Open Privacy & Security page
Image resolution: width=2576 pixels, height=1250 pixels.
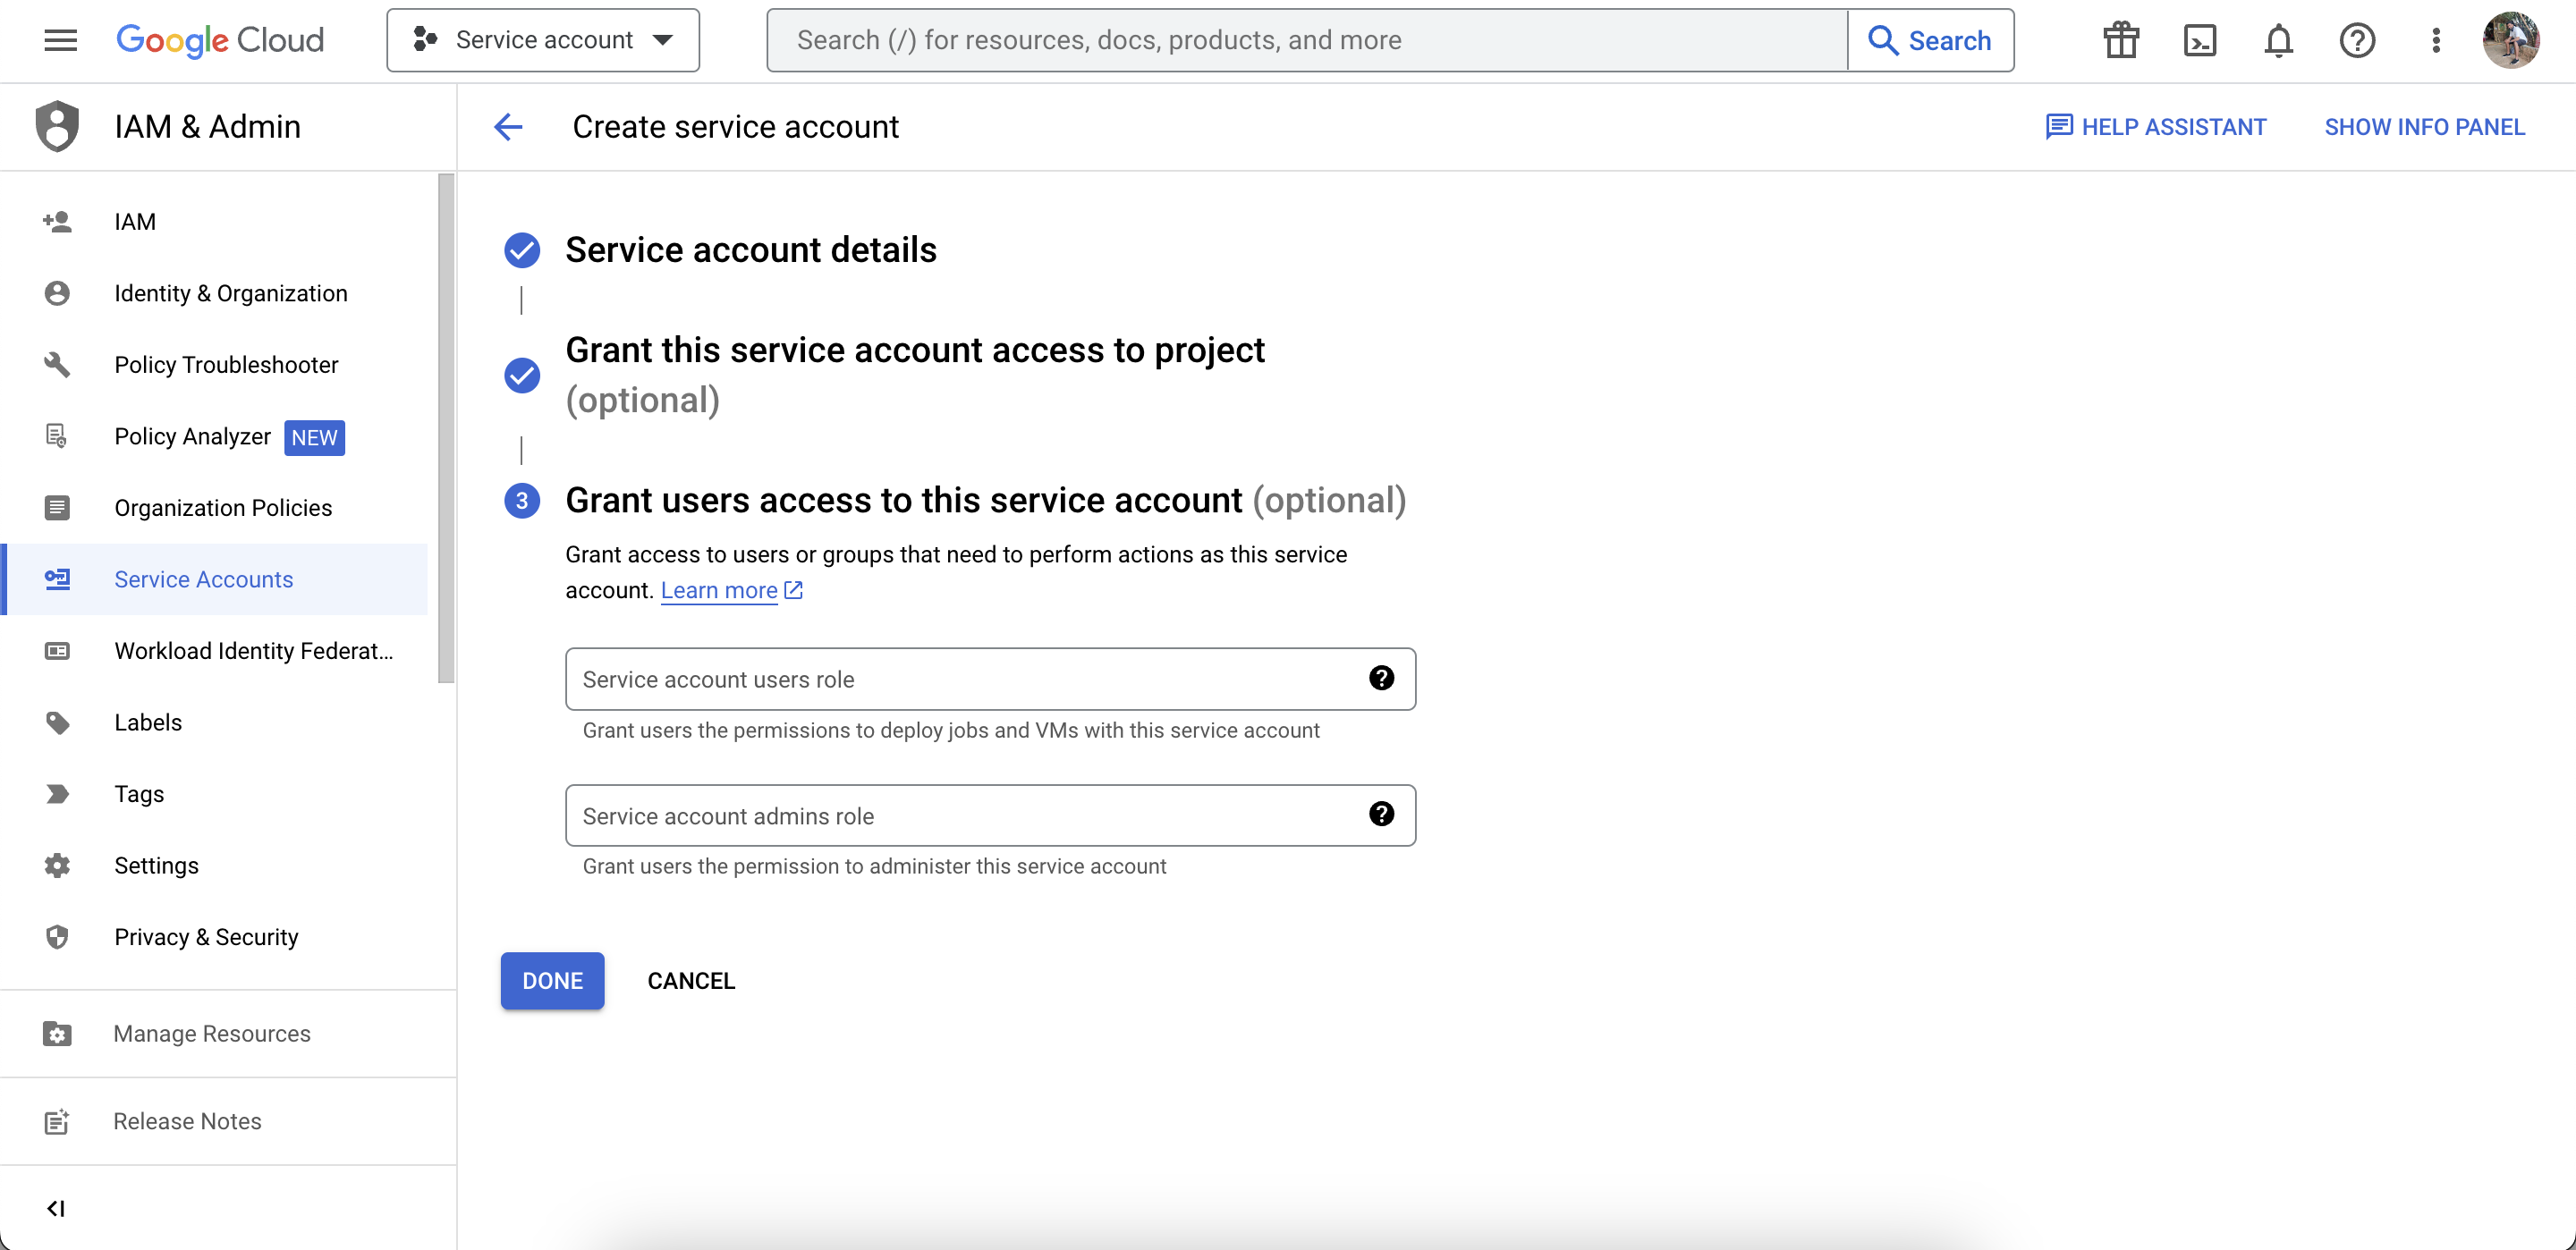click(214, 936)
